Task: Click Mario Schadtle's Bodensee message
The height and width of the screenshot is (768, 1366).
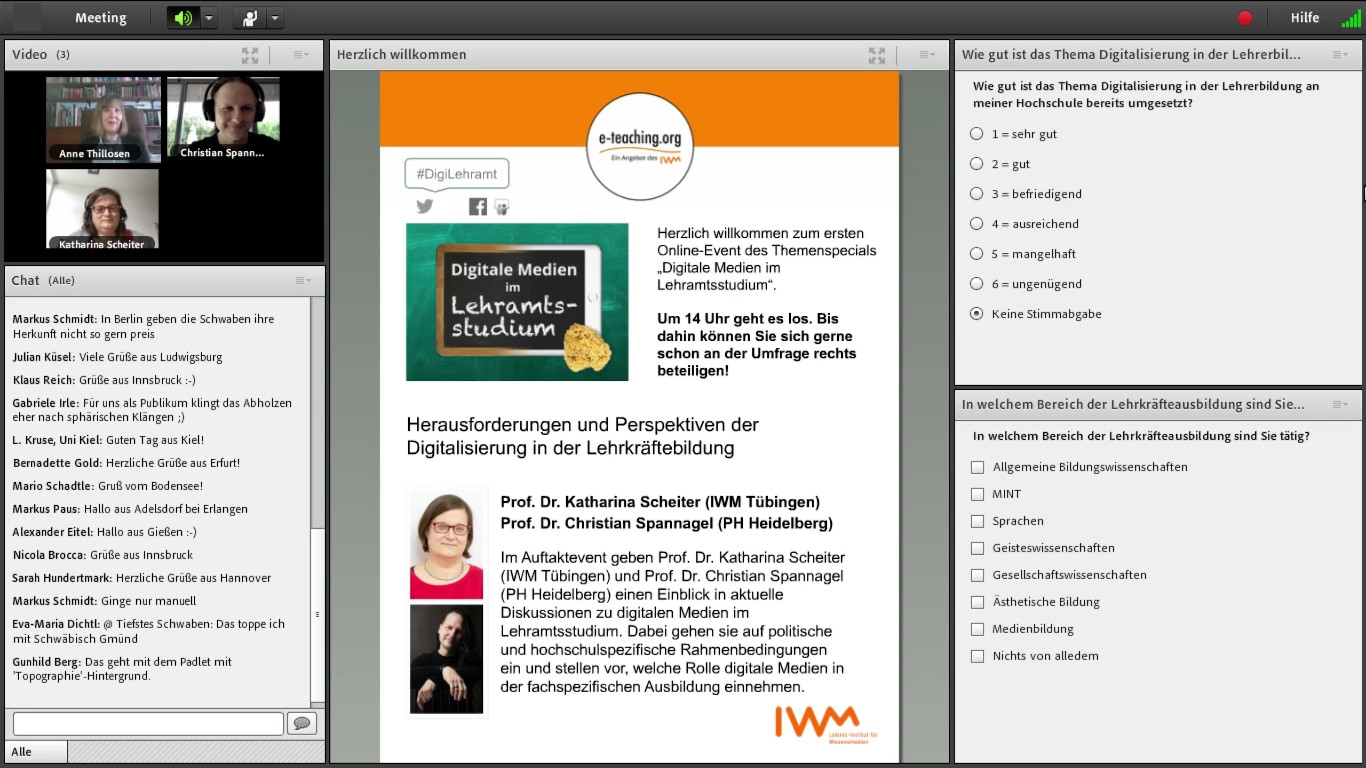Action: (x=108, y=486)
